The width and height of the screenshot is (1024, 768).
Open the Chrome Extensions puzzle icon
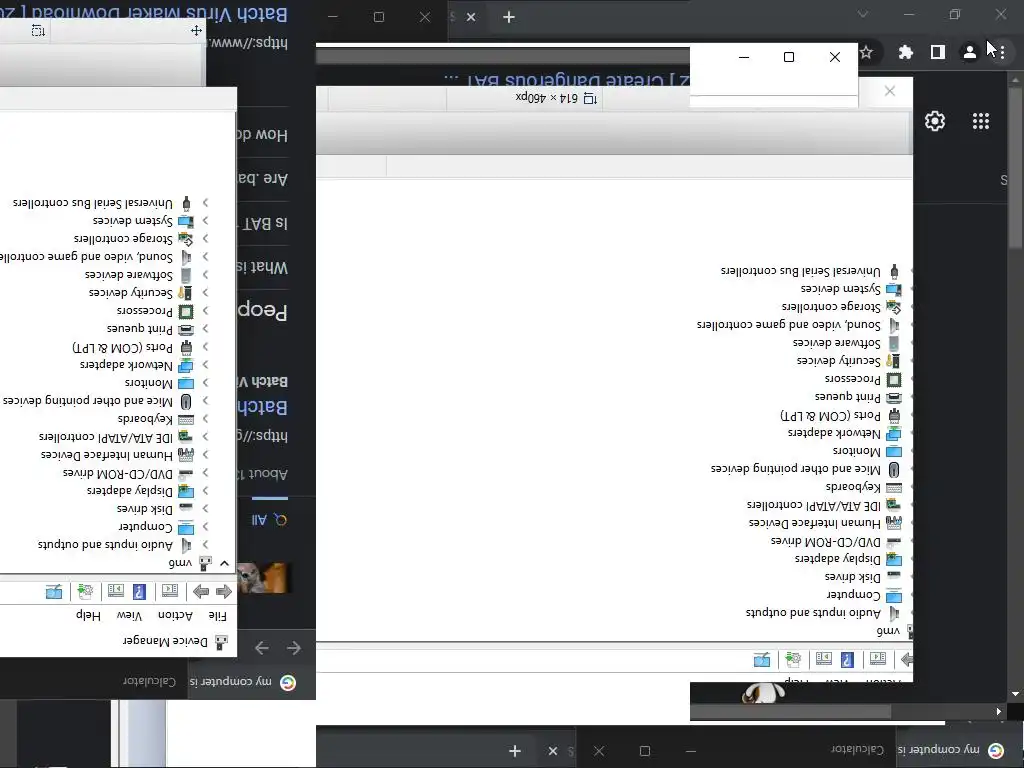click(x=905, y=52)
